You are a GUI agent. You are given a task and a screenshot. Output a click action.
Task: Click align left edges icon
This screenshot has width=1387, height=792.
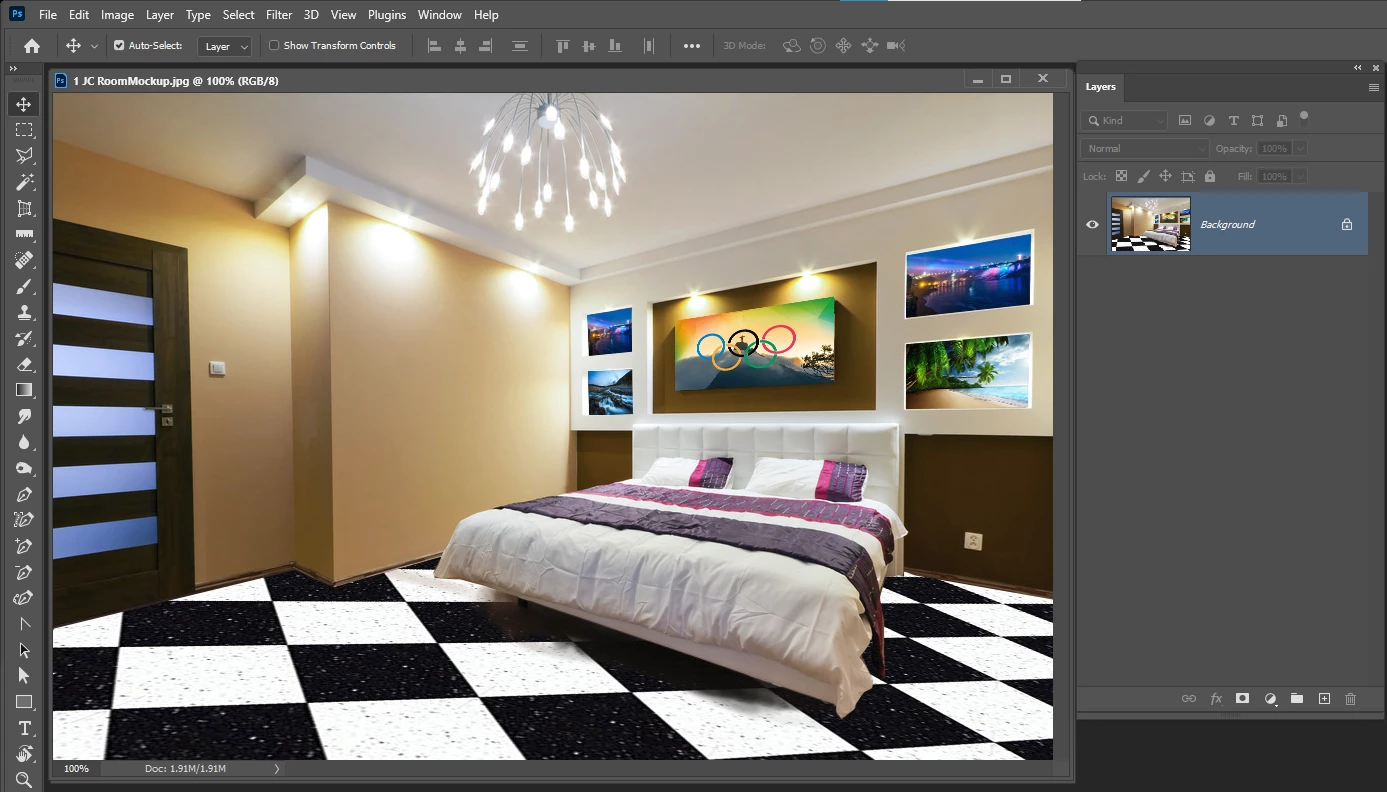[x=434, y=46]
